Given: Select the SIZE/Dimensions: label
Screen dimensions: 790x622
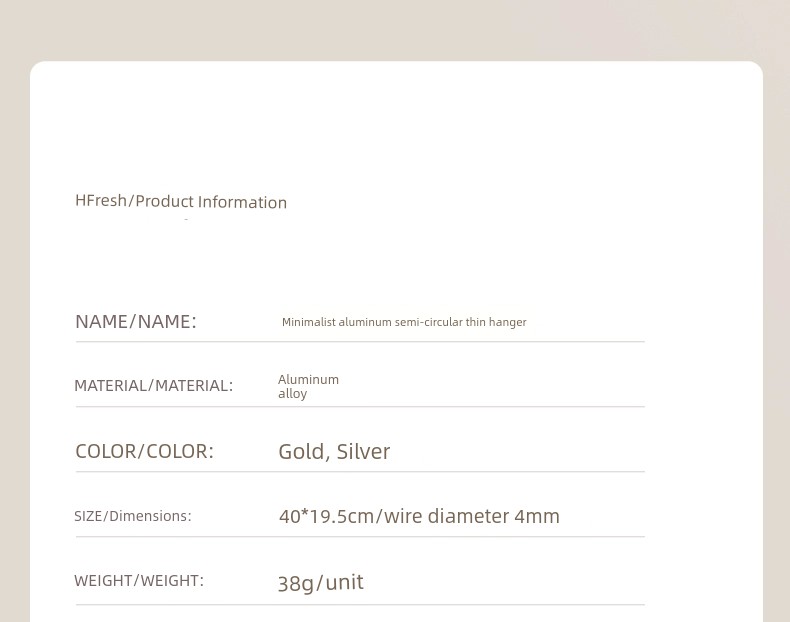Looking at the screenshot, I should pyautogui.click(x=133, y=516).
